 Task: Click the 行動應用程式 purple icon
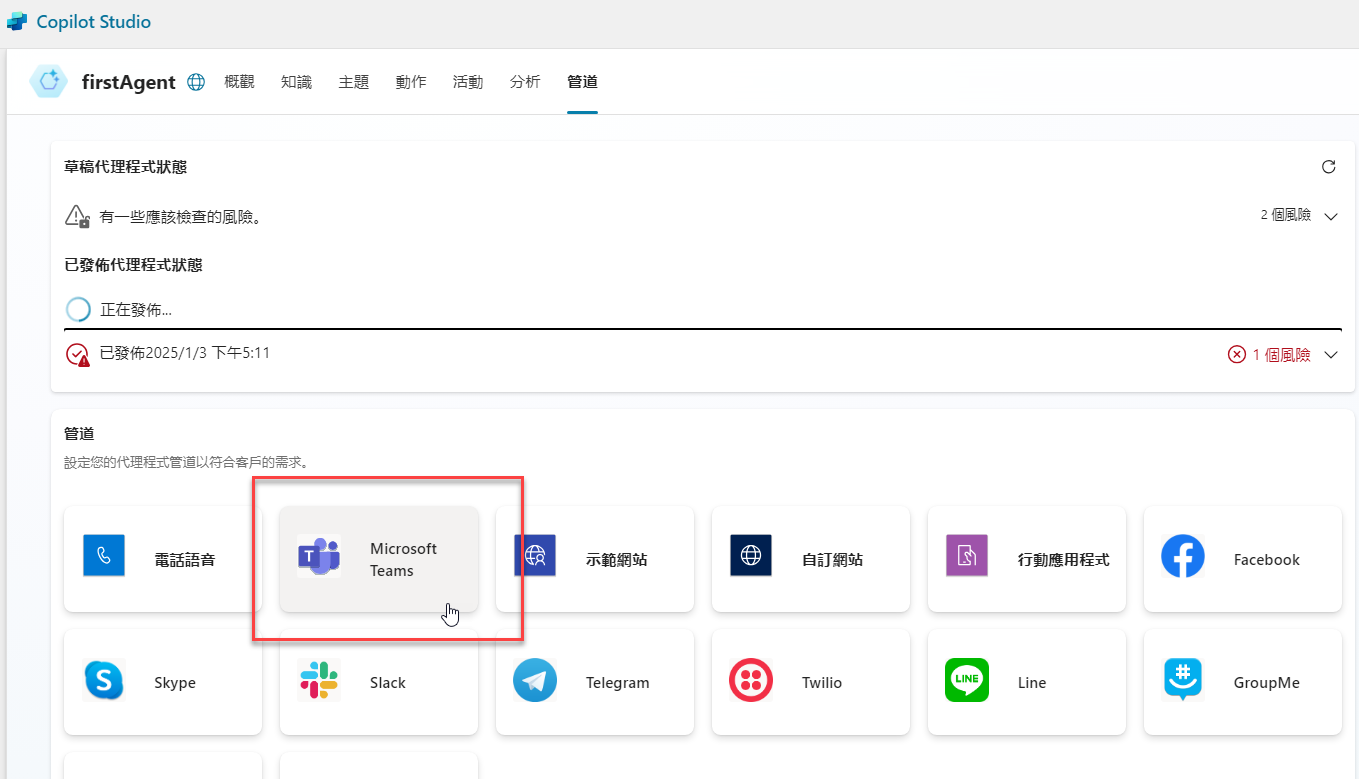[x=967, y=555]
